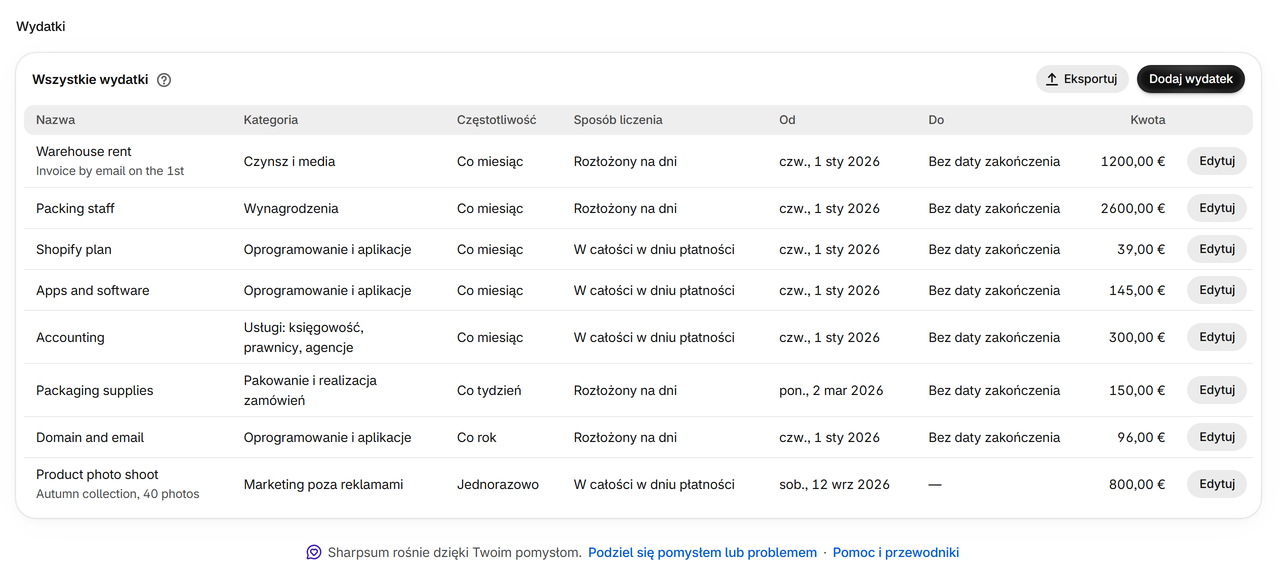Click the Dodaj wydatek button

tap(1190, 79)
